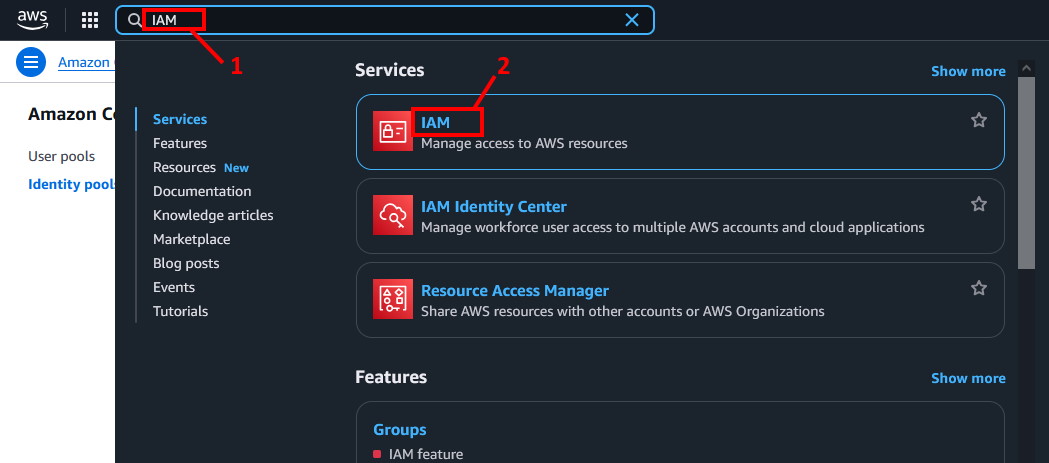The width and height of the screenshot is (1049, 463).
Task: Select Features in search categories
Action: click(180, 143)
